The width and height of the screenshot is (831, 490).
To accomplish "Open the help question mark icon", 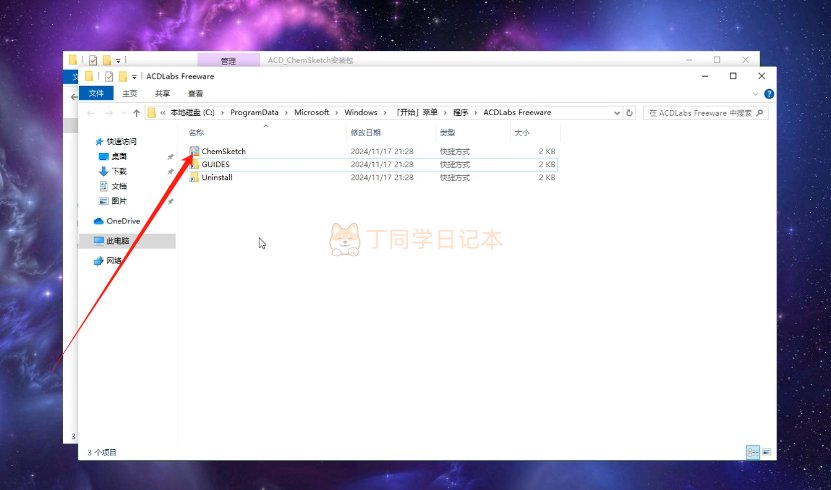I will [767, 93].
